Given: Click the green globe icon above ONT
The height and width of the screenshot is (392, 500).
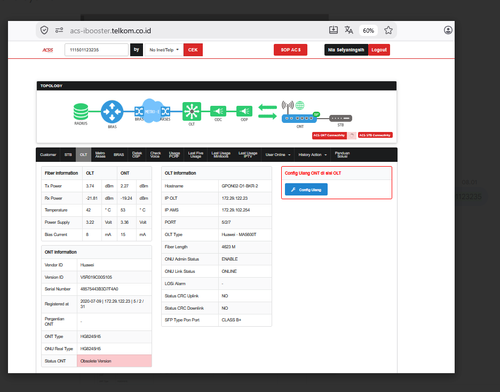Looking at the screenshot, I should [x=300, y=105].
